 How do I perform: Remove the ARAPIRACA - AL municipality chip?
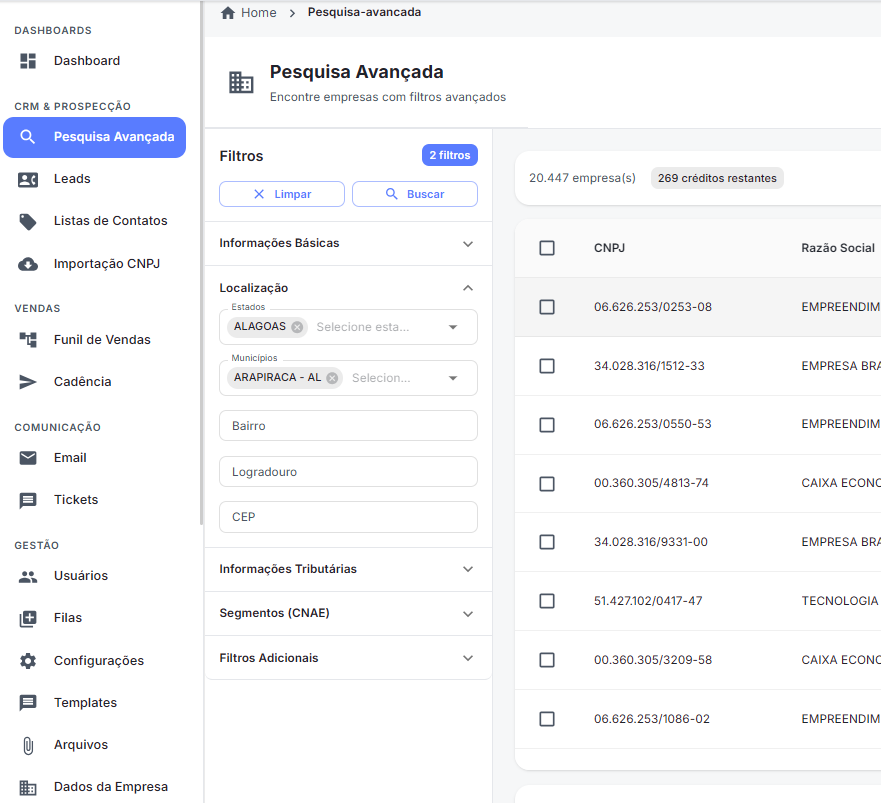331,378
